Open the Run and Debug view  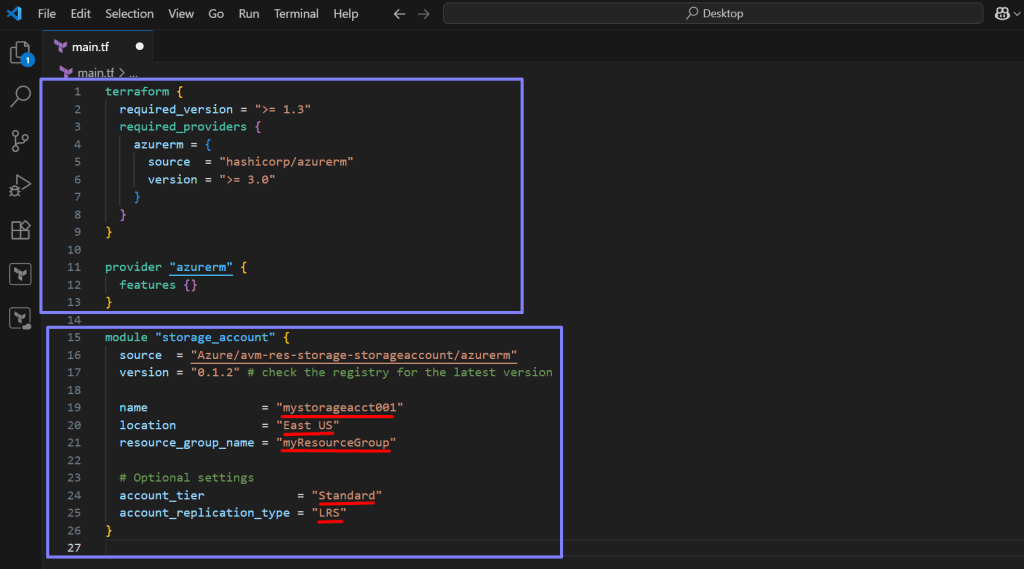(20, 186)
